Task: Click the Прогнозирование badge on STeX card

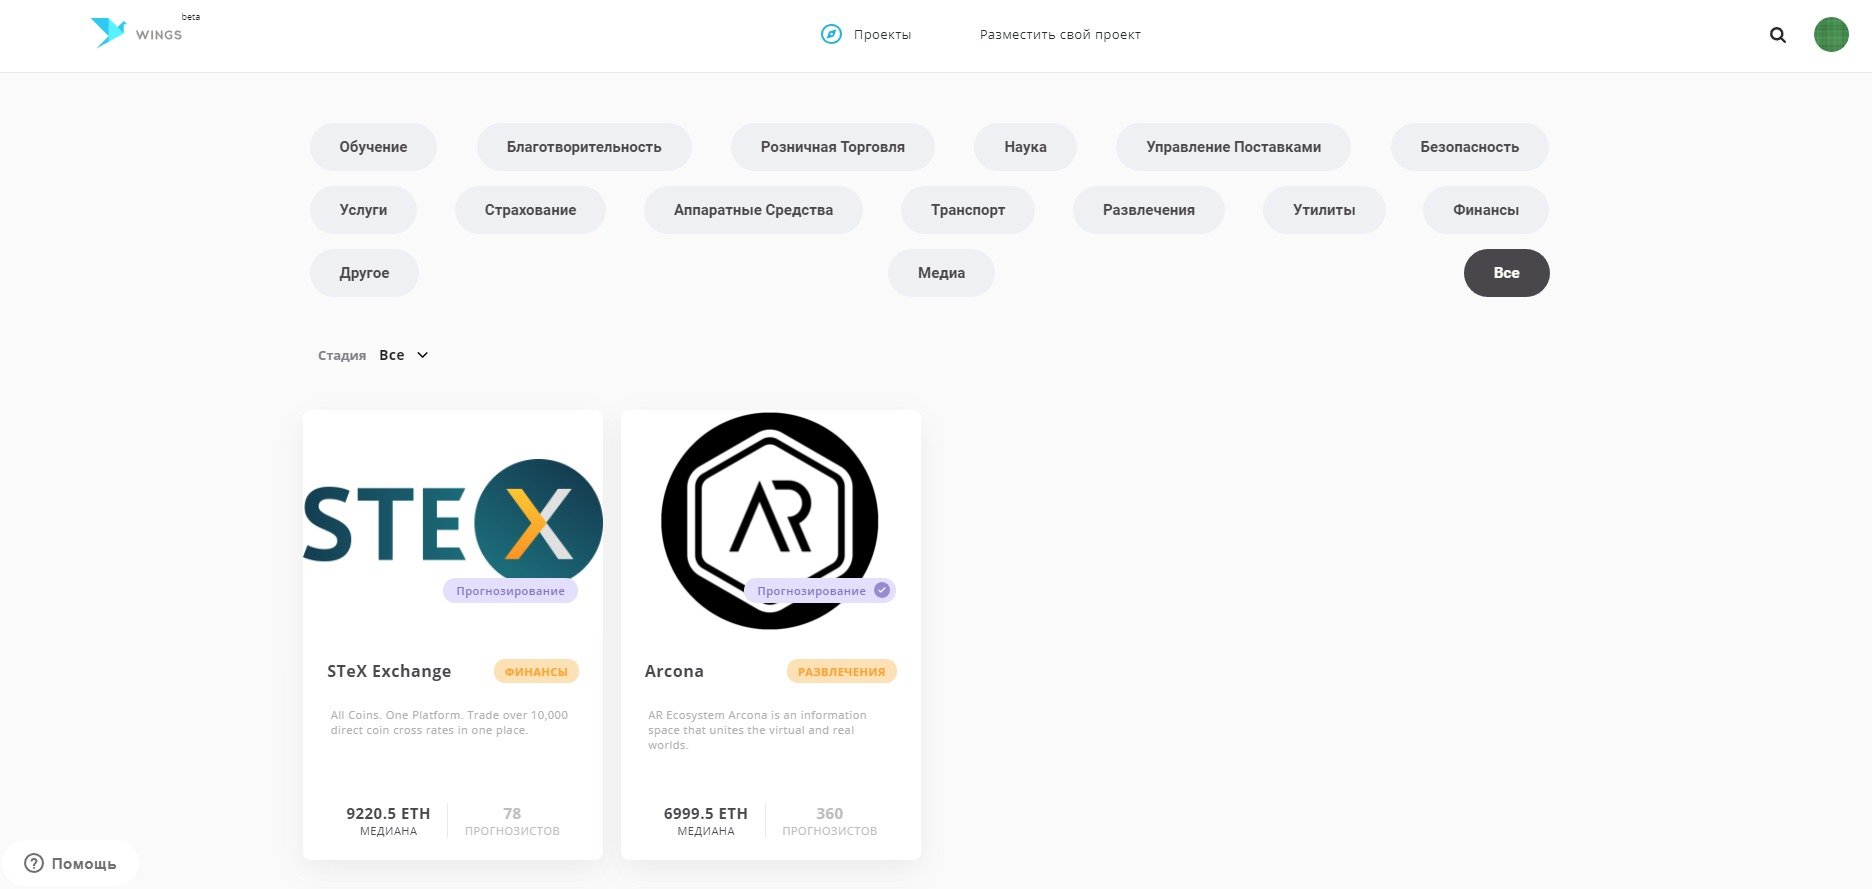Action: pos(510,591)
